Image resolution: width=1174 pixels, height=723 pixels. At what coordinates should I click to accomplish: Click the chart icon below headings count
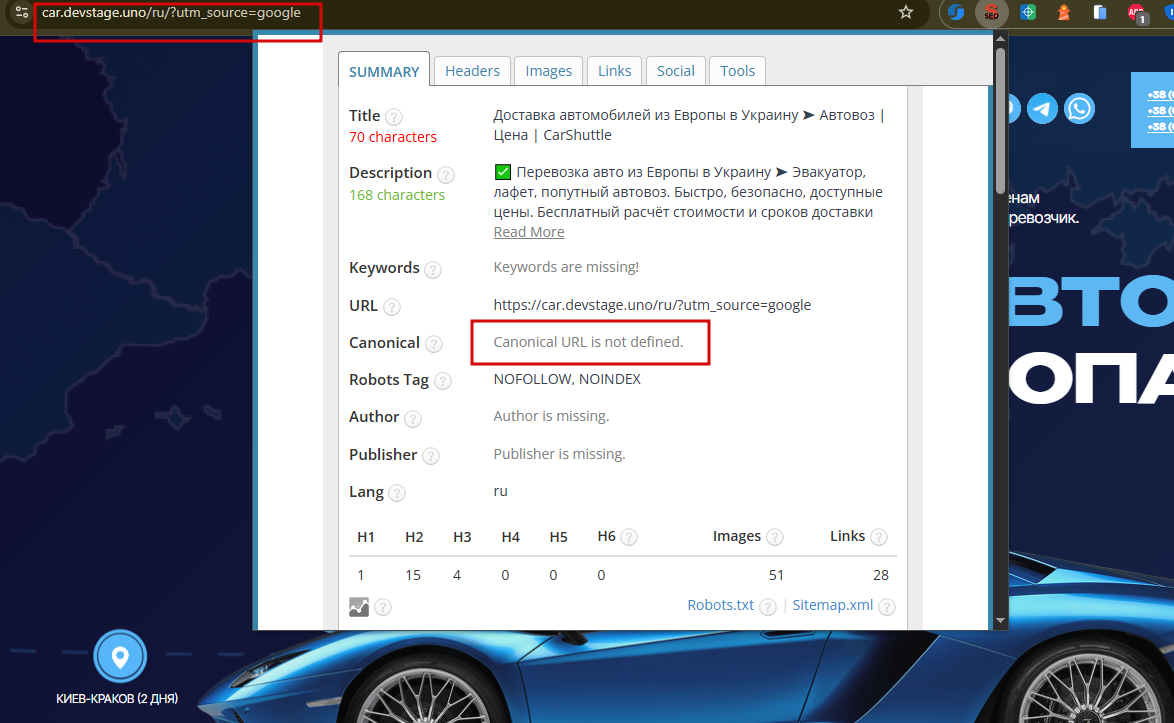coord(359,607)
